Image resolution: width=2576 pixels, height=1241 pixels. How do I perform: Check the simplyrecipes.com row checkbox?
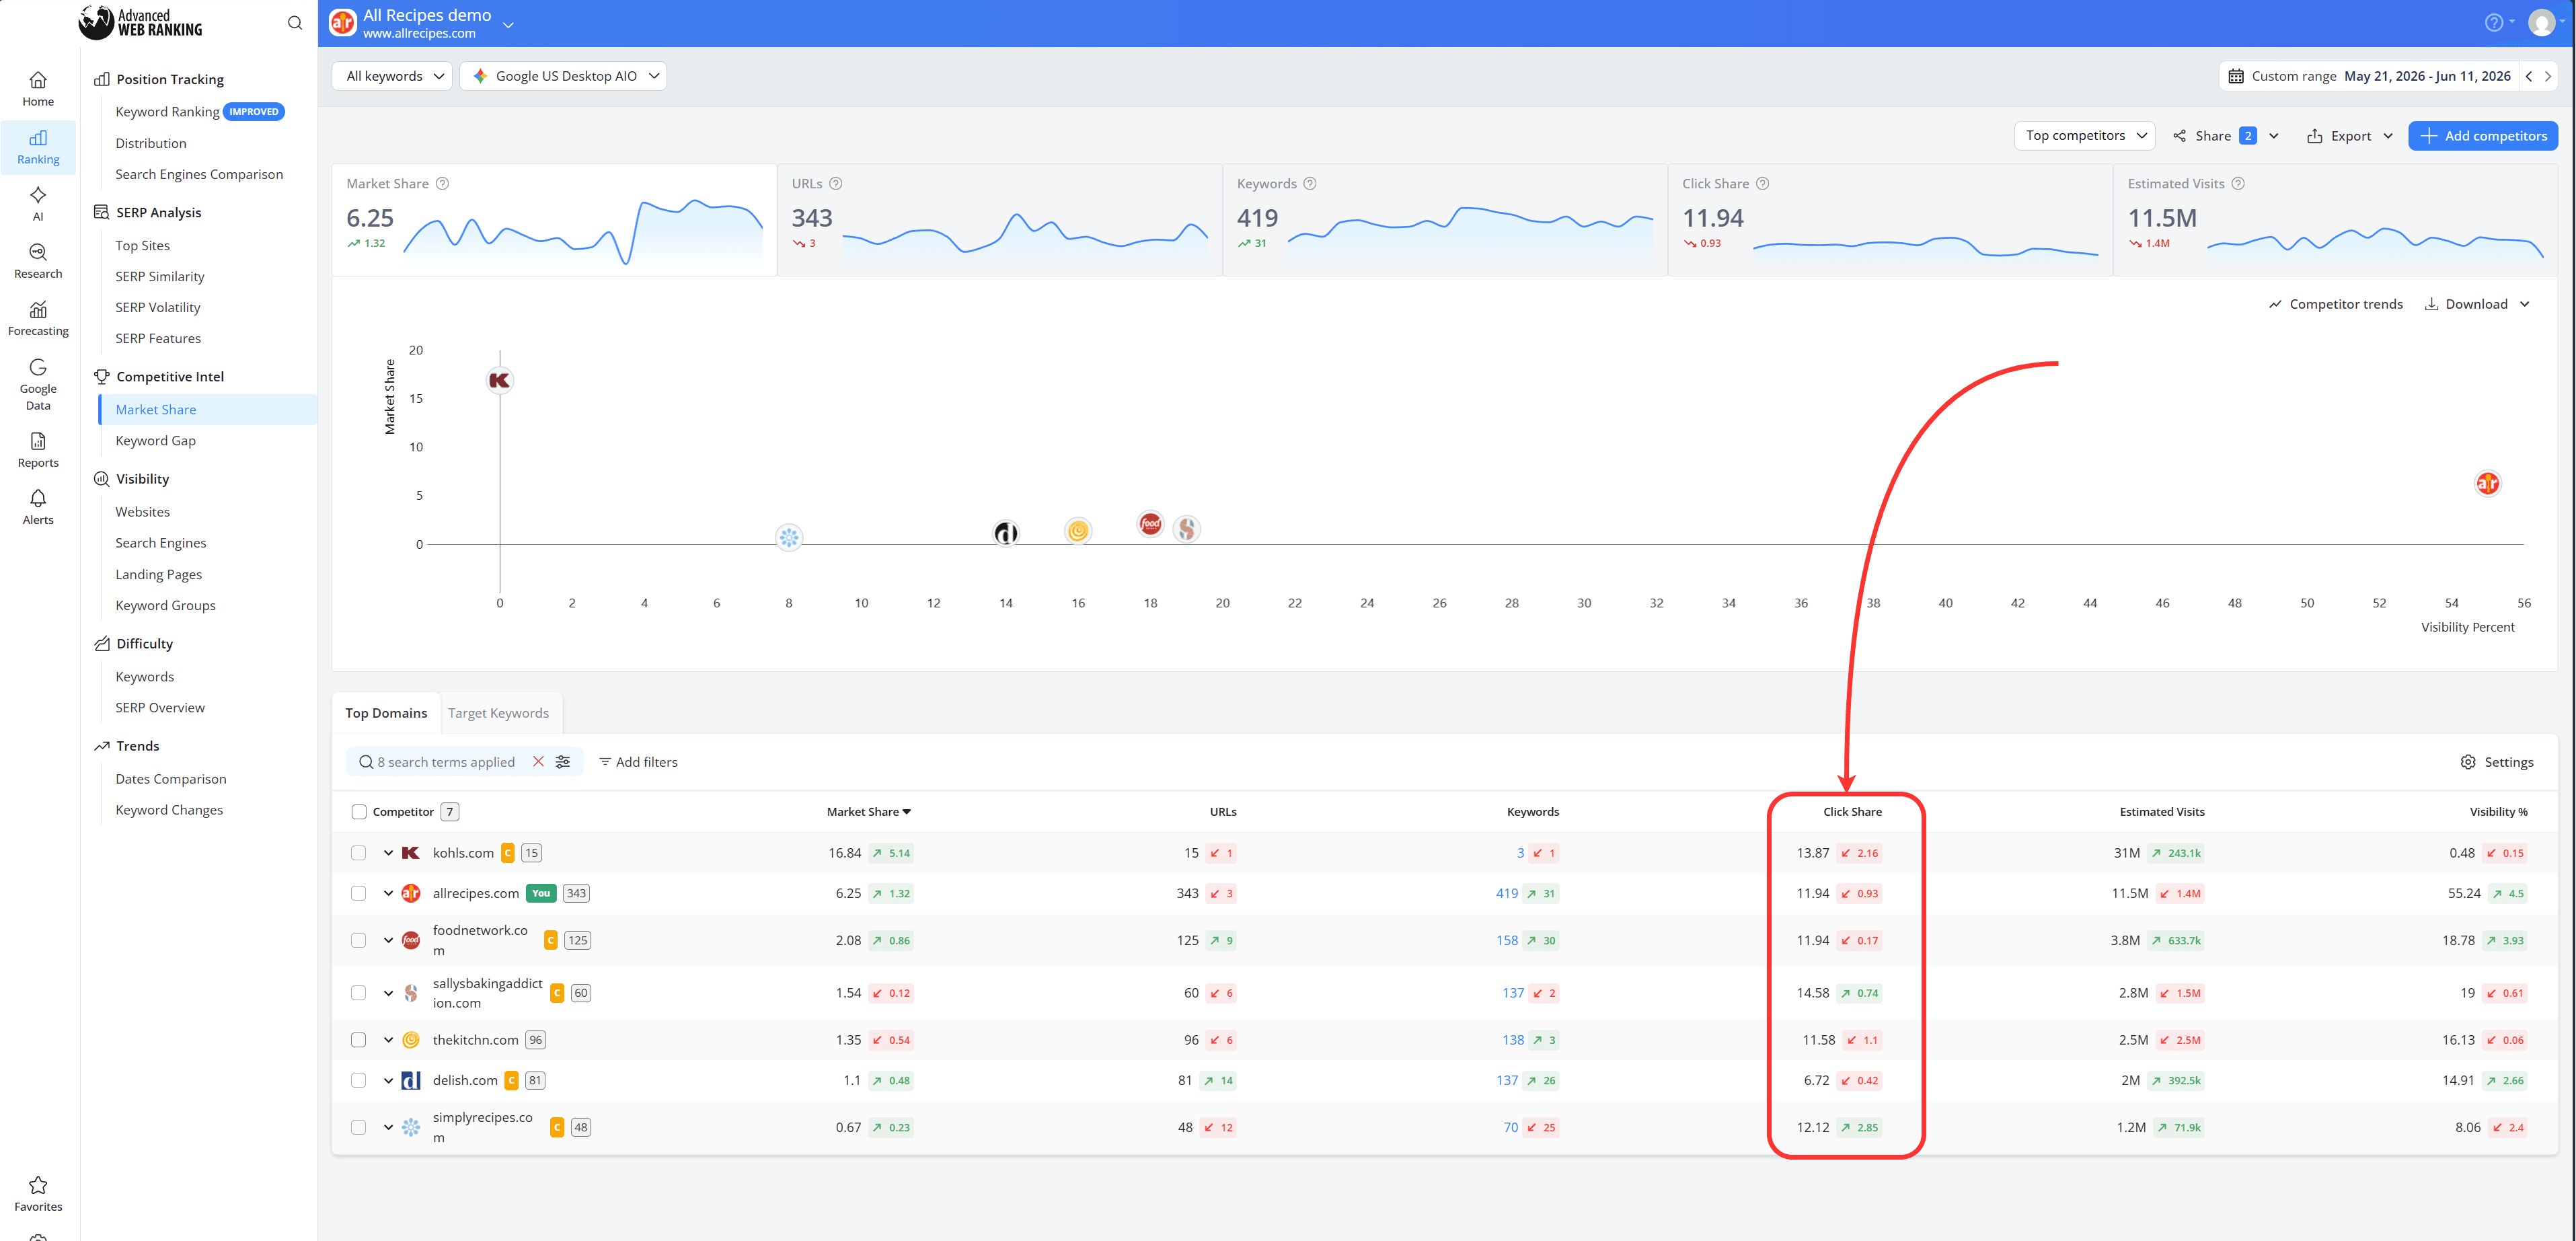[359, 1127]
